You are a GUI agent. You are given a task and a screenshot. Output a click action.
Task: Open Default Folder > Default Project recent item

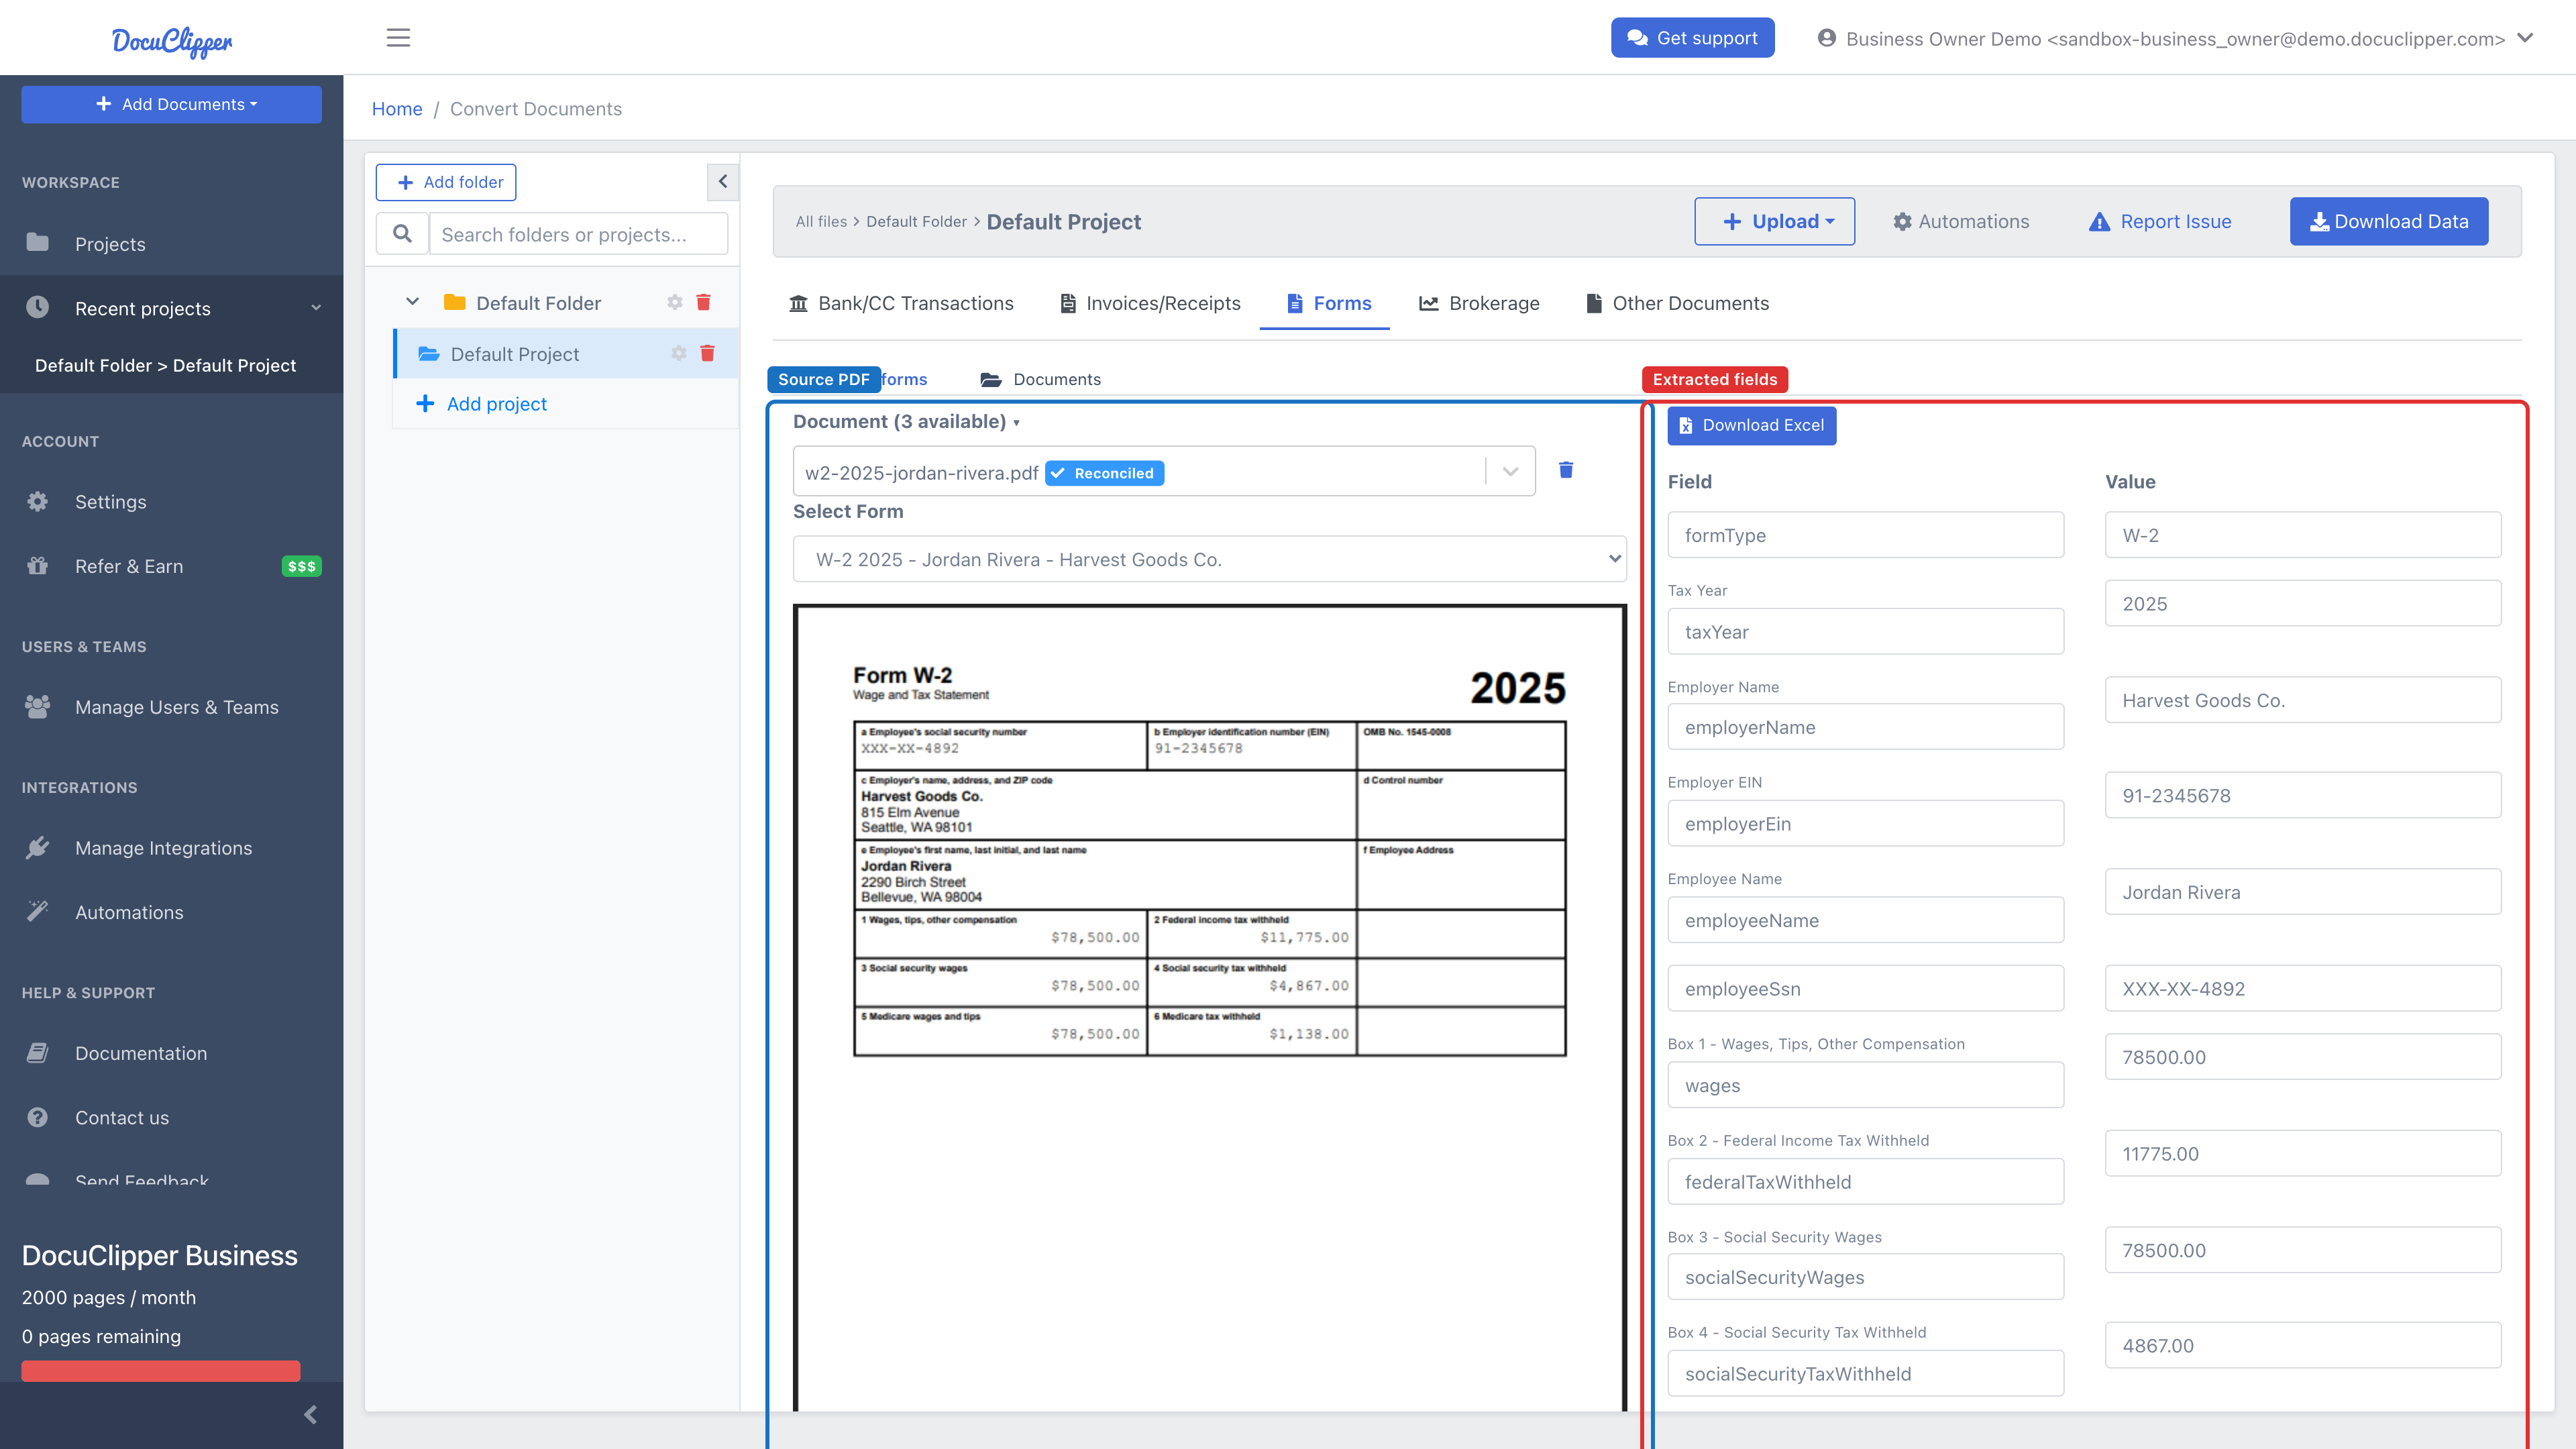[165, 365]
